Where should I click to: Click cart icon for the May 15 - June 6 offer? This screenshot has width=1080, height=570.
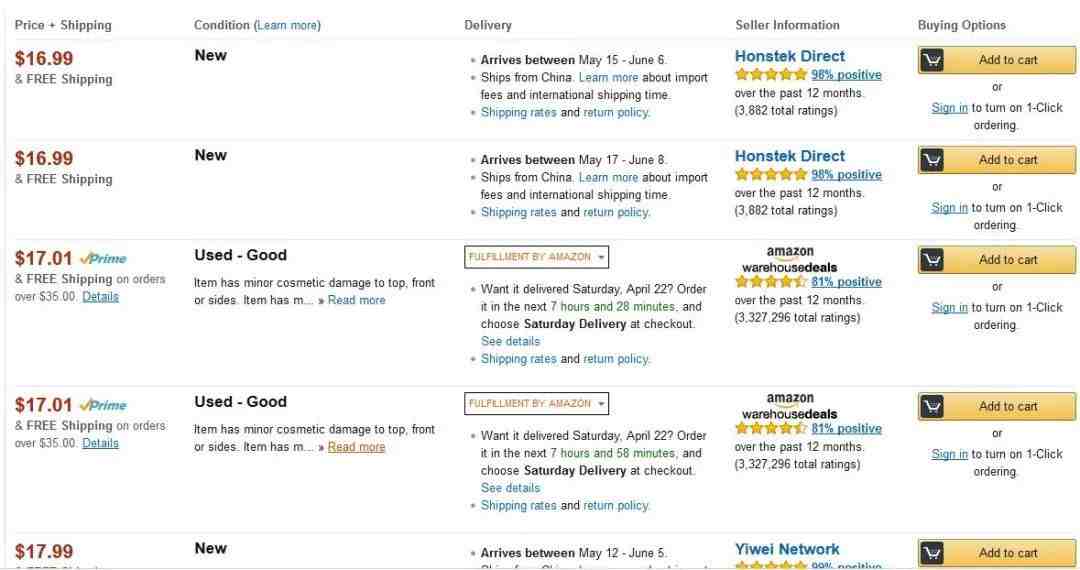pyautogui.click(x=932, y=60)
